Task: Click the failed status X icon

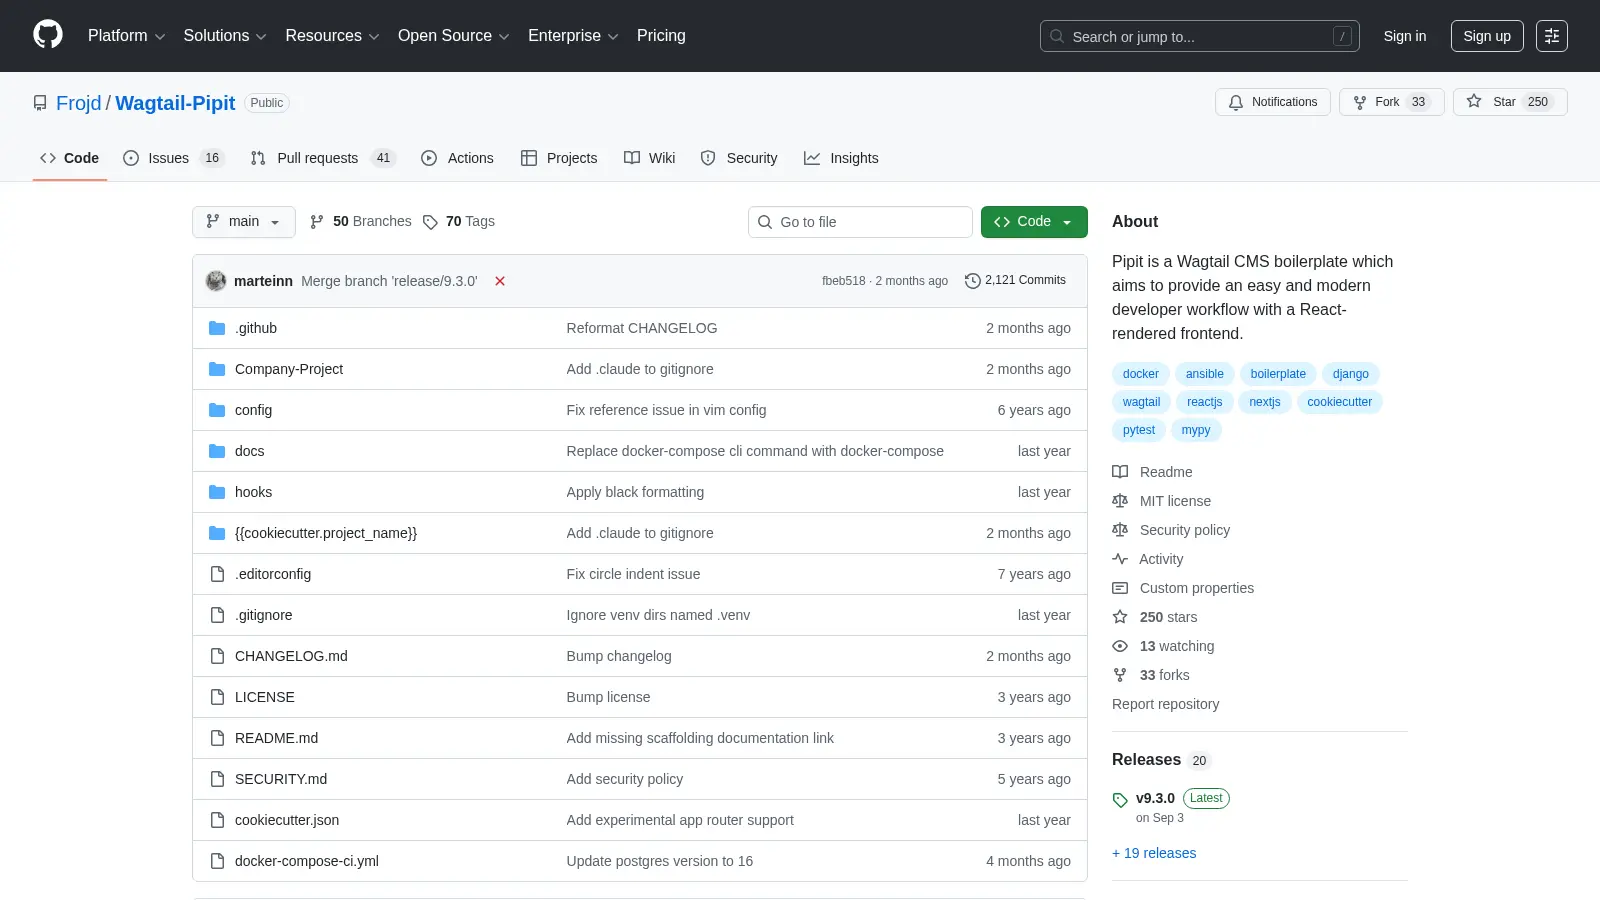Action: pyautogui.click(x=500, y=281)
